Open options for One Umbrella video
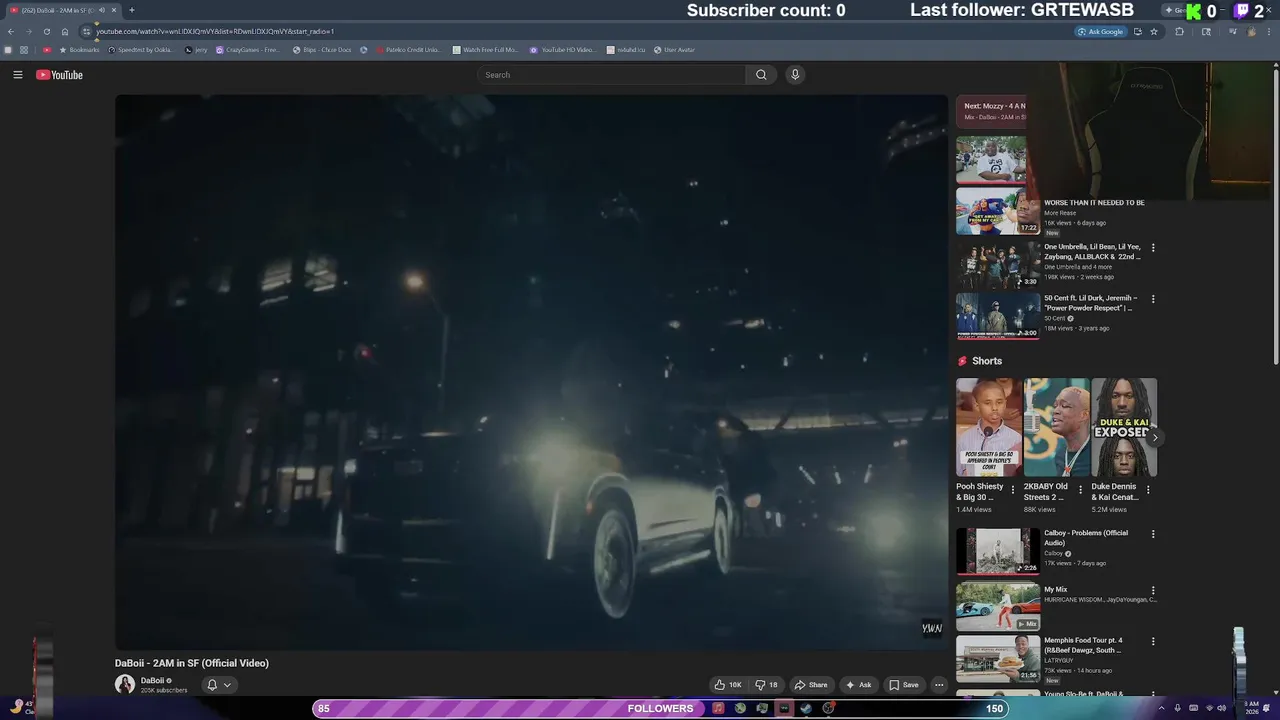Image resolution: width=1280 pixels, height=720 pixels. pyautogui.click(x=1153, y=248)
